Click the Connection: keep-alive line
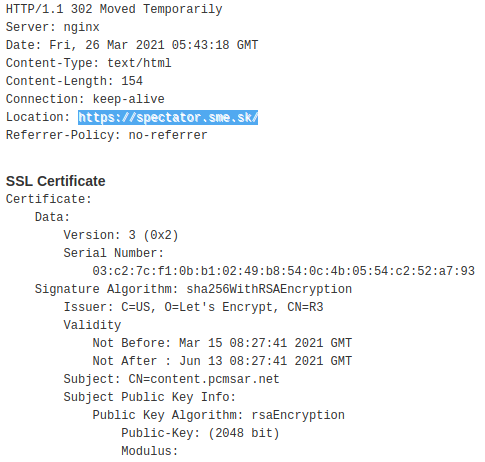The image size is (485, 462). [x=85, y=99]
